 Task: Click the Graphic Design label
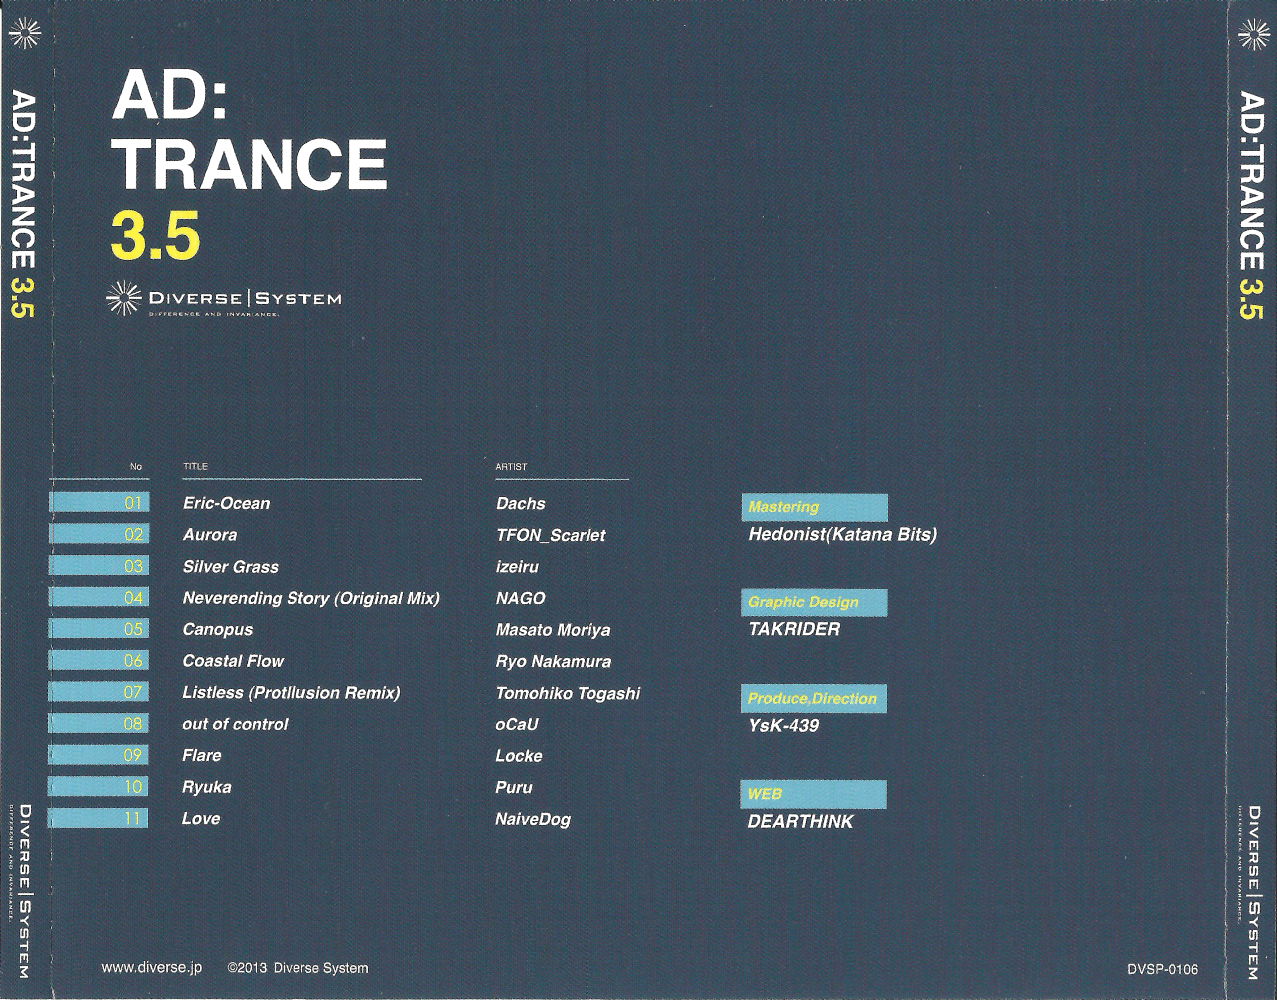pyautogui.click(x=814, y=602)
